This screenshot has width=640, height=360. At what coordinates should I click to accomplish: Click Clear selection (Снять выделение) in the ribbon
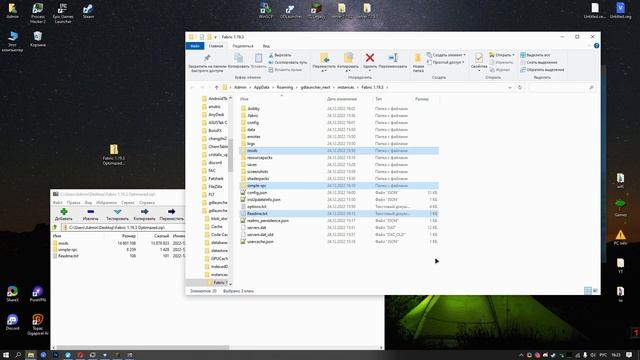tap(539, 62)
